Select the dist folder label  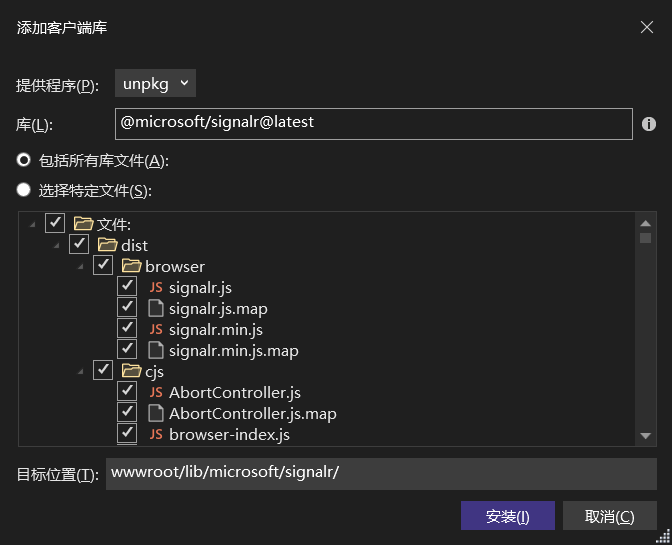pyautogui.click(x=134, y=246)
